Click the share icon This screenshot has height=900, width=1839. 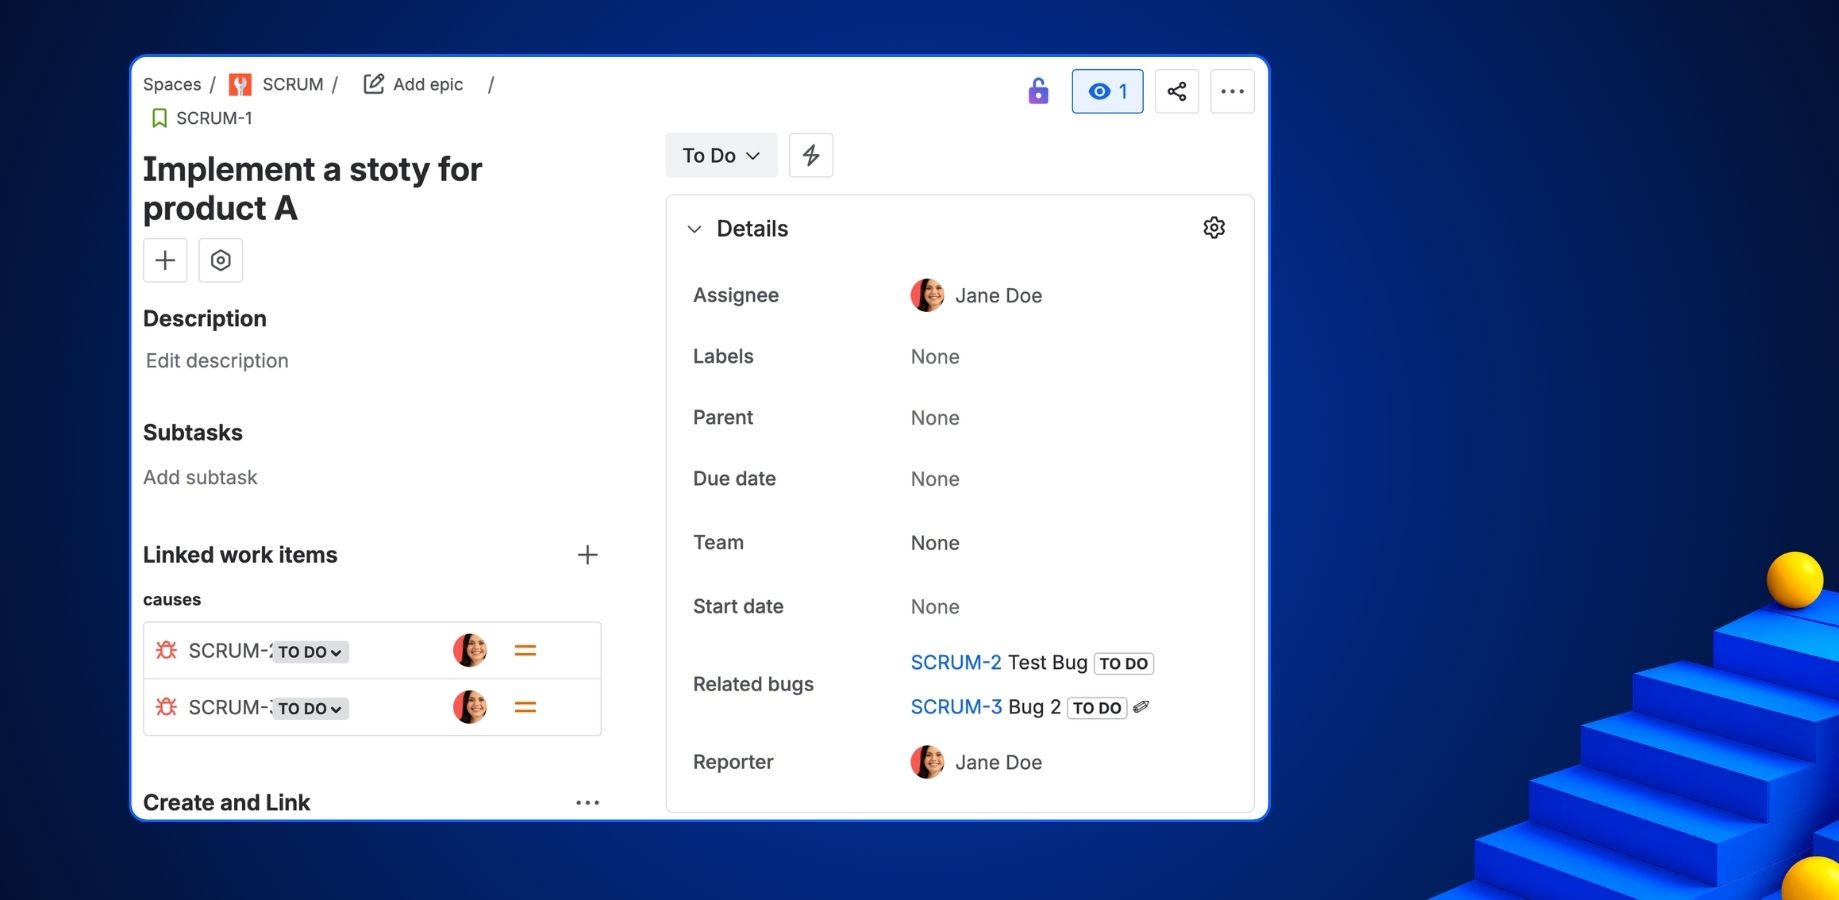point(1176,90)
